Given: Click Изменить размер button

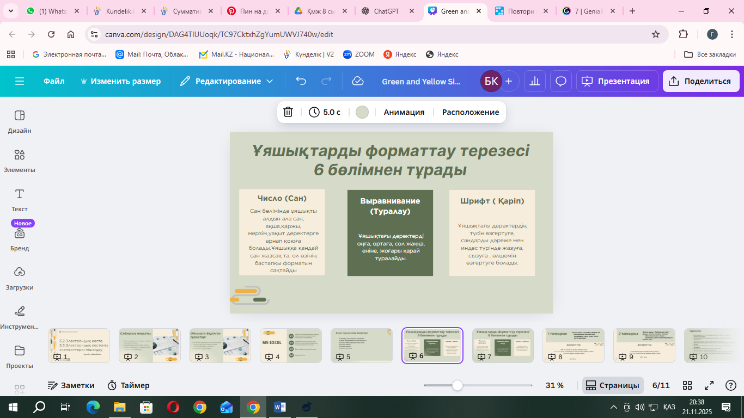Looking at the screenshot, I should pyautogui.click(x=121, y=81).
